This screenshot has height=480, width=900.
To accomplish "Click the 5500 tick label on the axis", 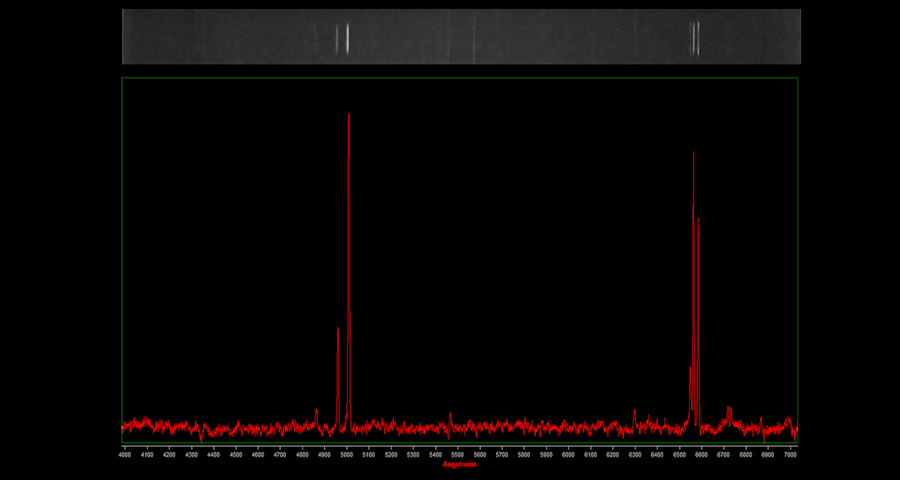I will pyautogui.click(x=457, y=455).
